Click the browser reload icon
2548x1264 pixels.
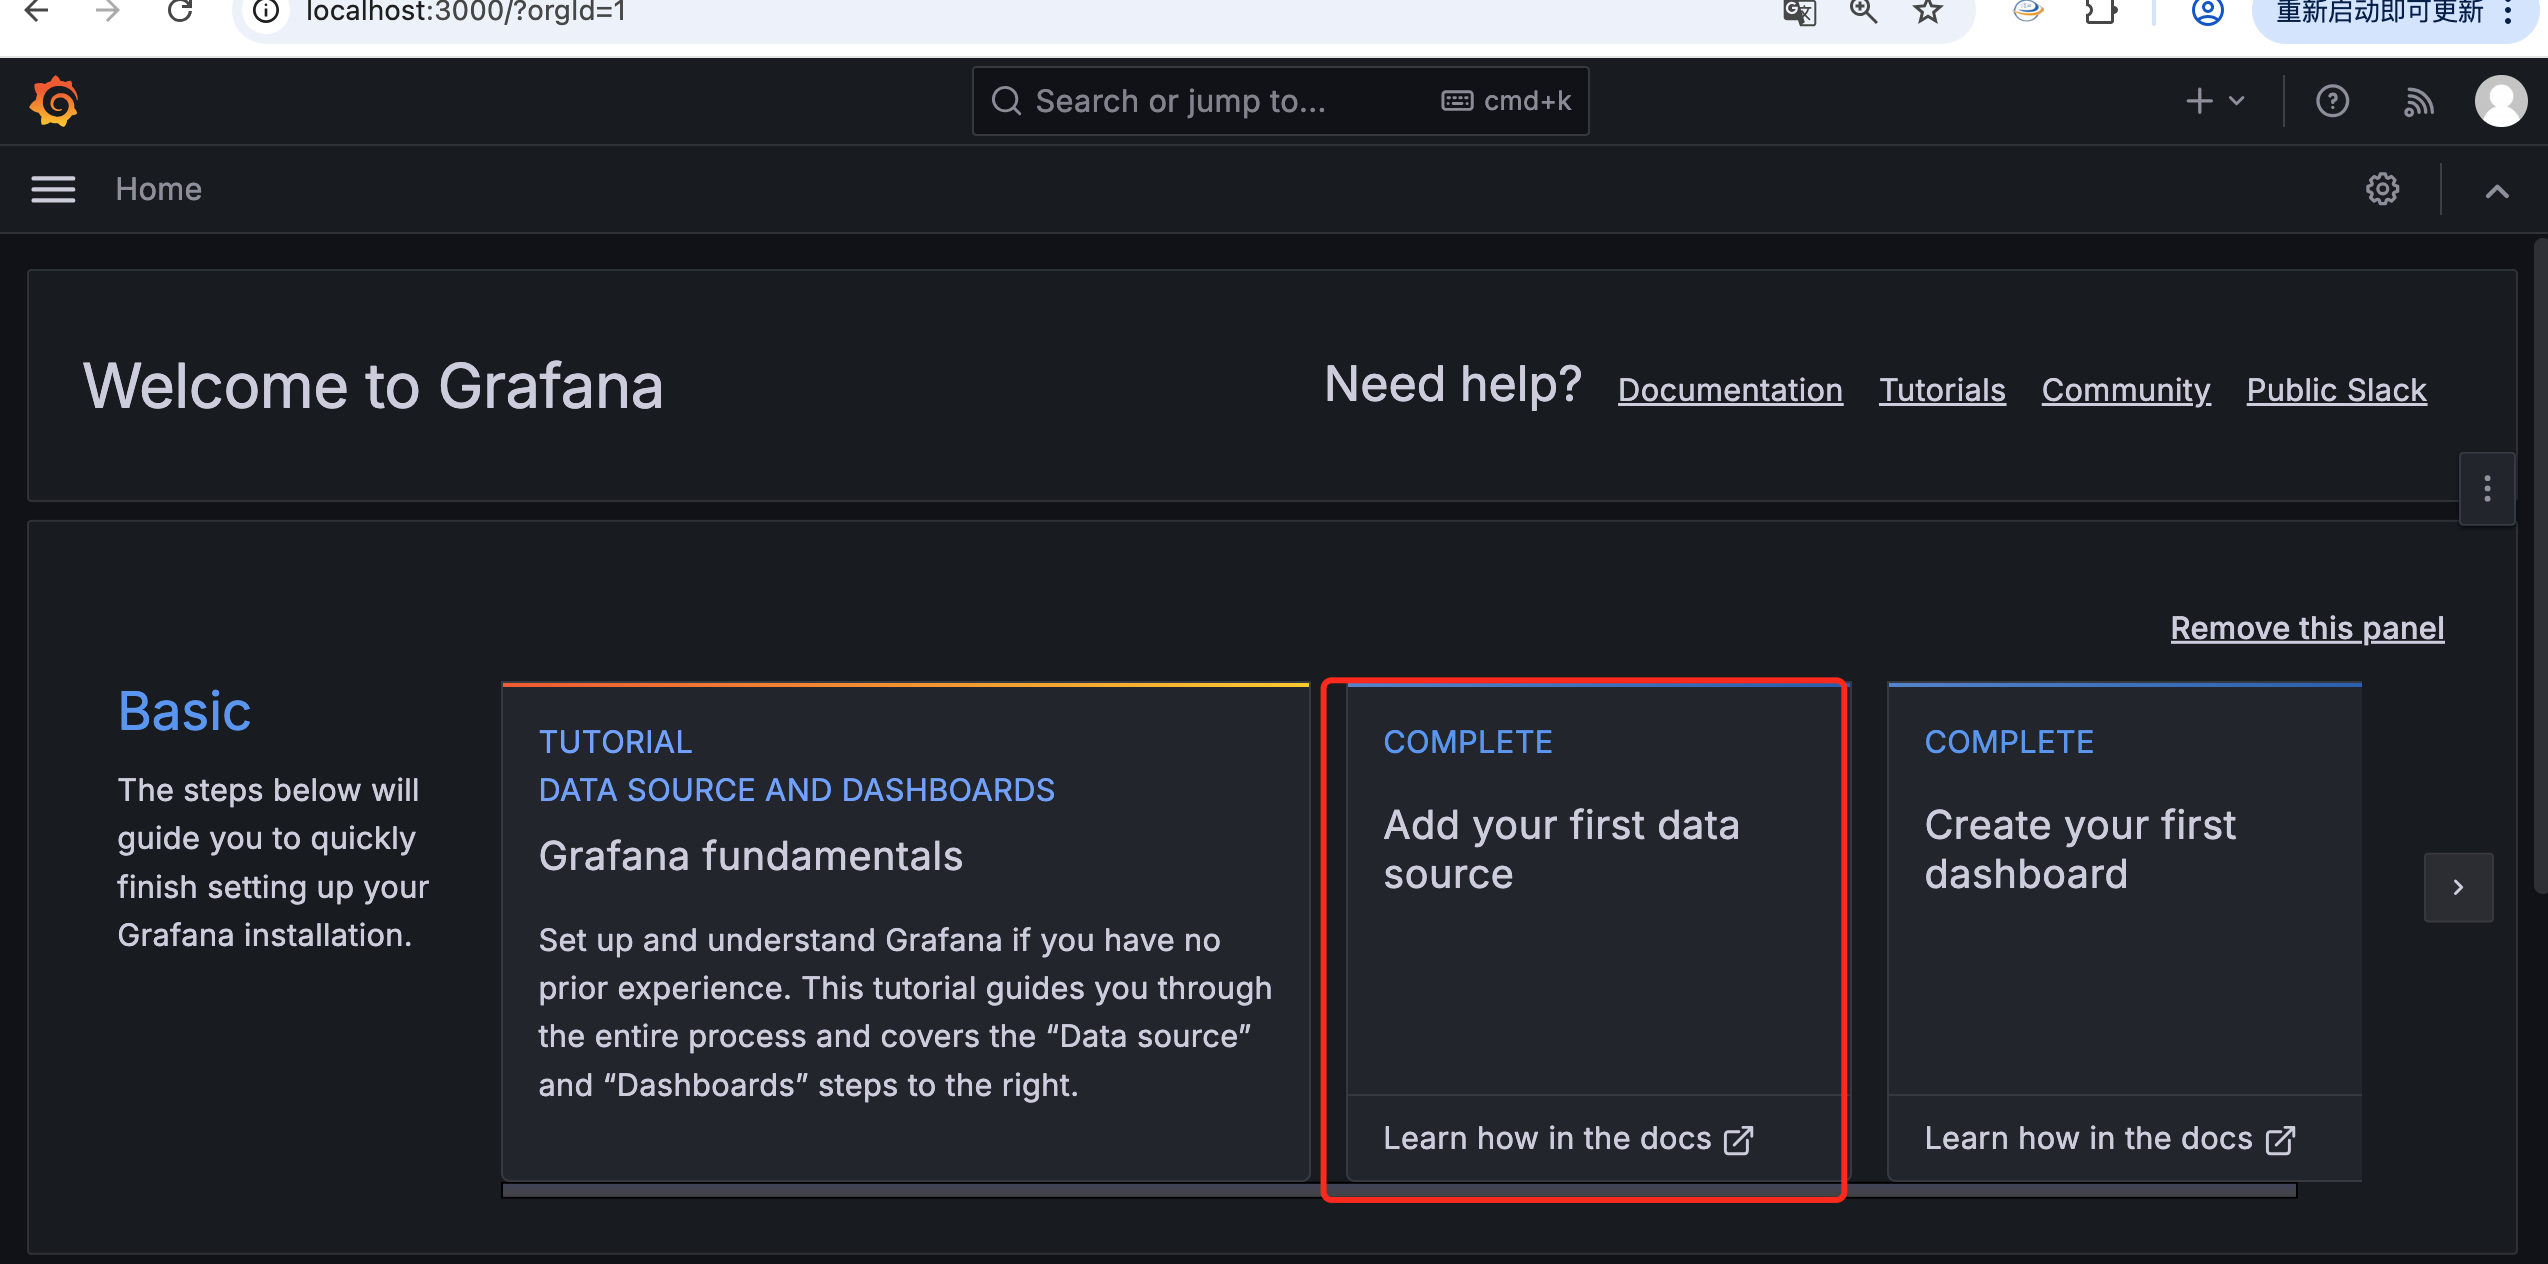tap(180, 12)
